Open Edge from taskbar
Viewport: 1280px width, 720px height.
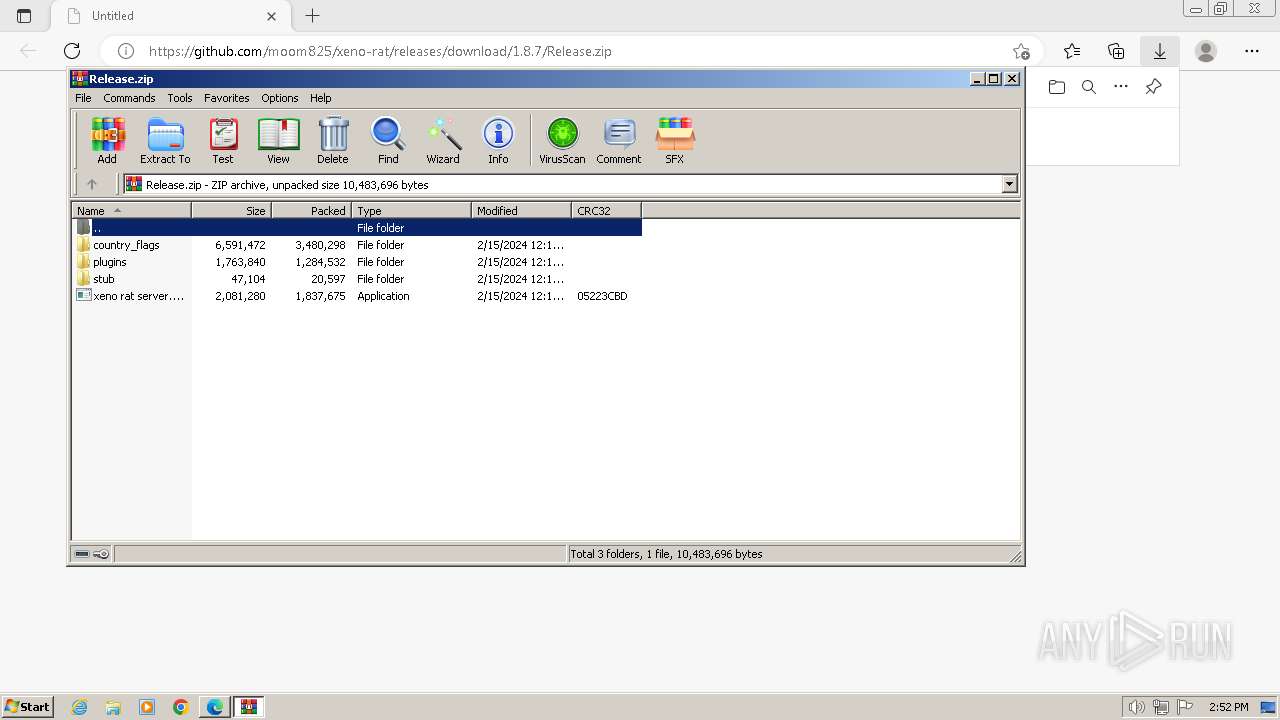pos(214,707)
